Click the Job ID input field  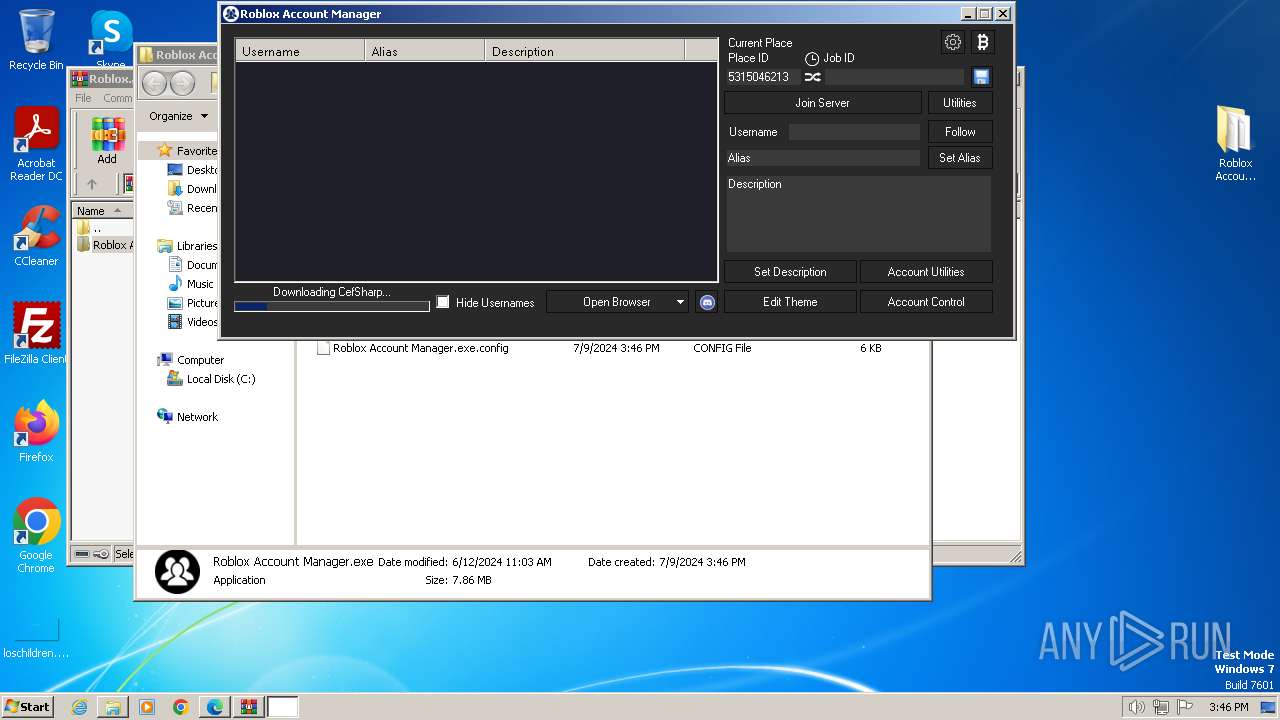click(x=894, y=77)
